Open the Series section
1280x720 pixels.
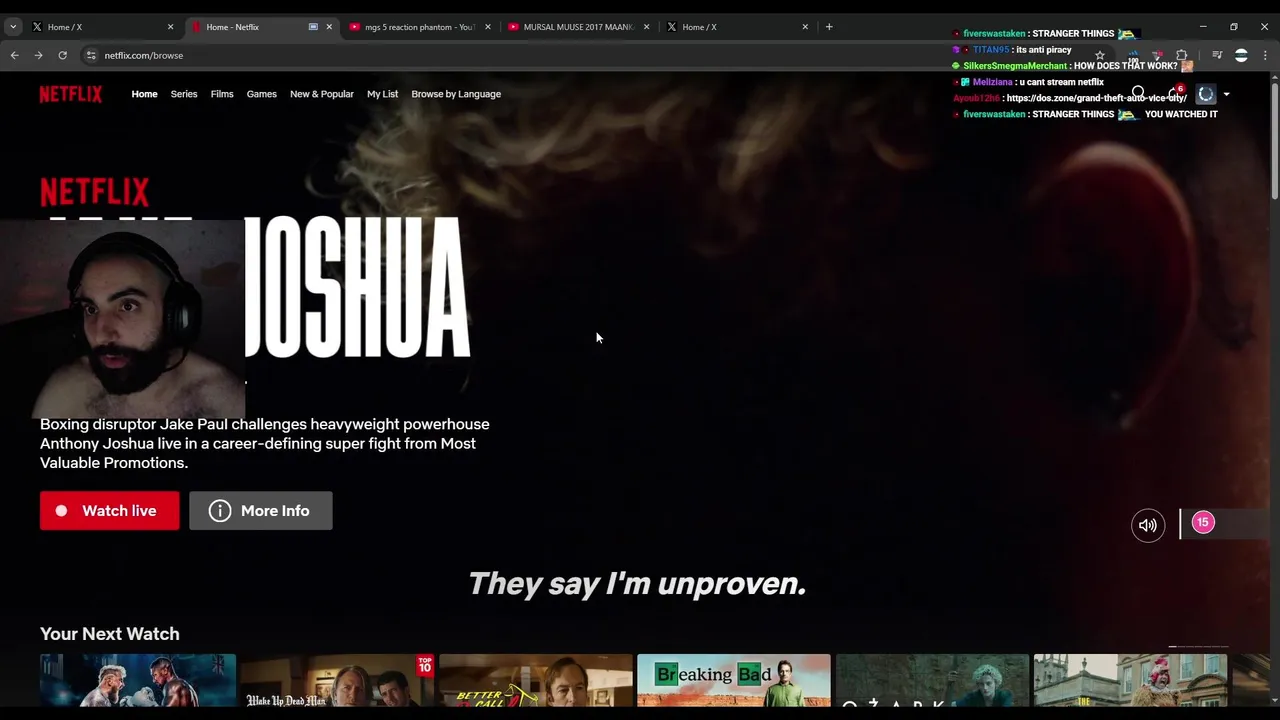[184, 94]
